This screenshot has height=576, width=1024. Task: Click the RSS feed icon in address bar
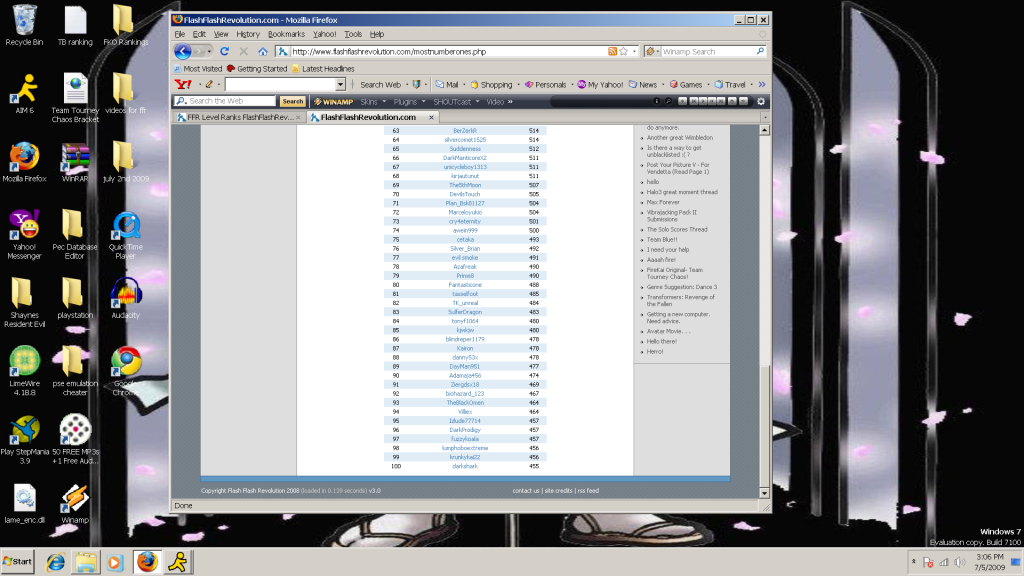tap(612, 51)
